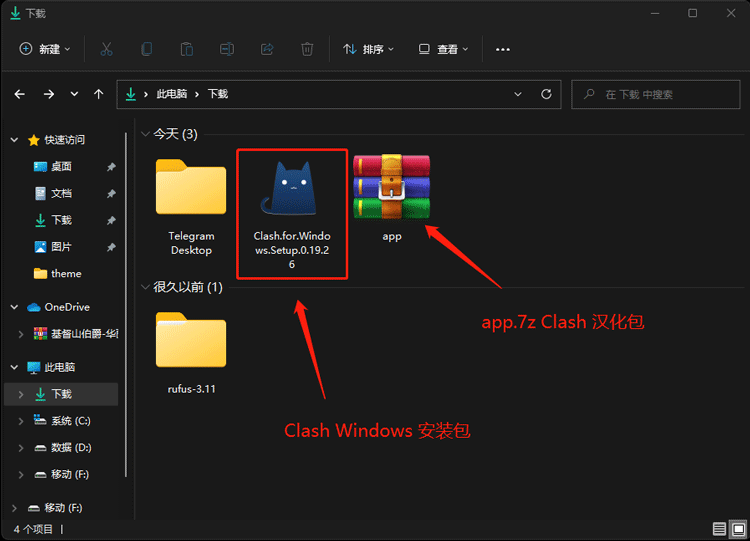Expand the OneDrive tree node
Screen dimensions: 750x541
tap(14, 307)
